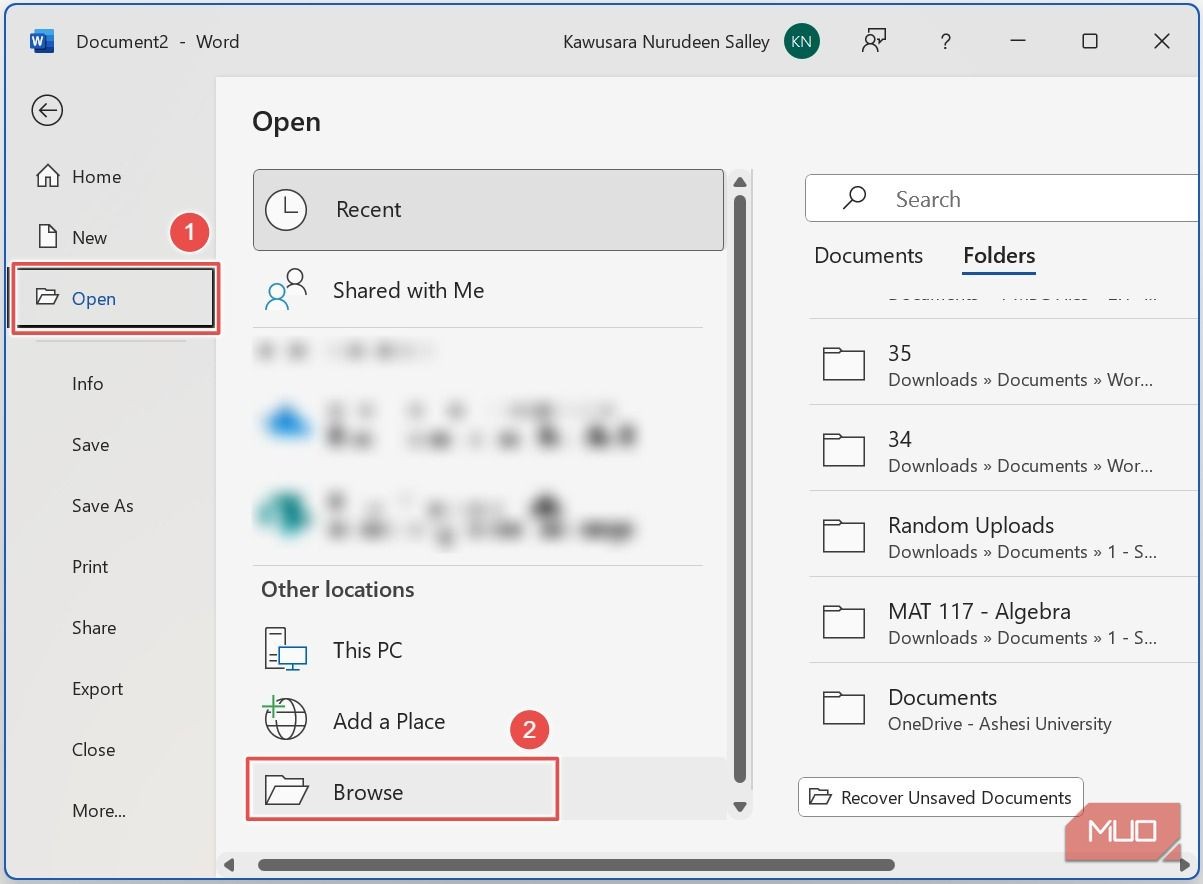Click into the Search field
Screen dimensions: 1203x884
(x=1003, y=199)
